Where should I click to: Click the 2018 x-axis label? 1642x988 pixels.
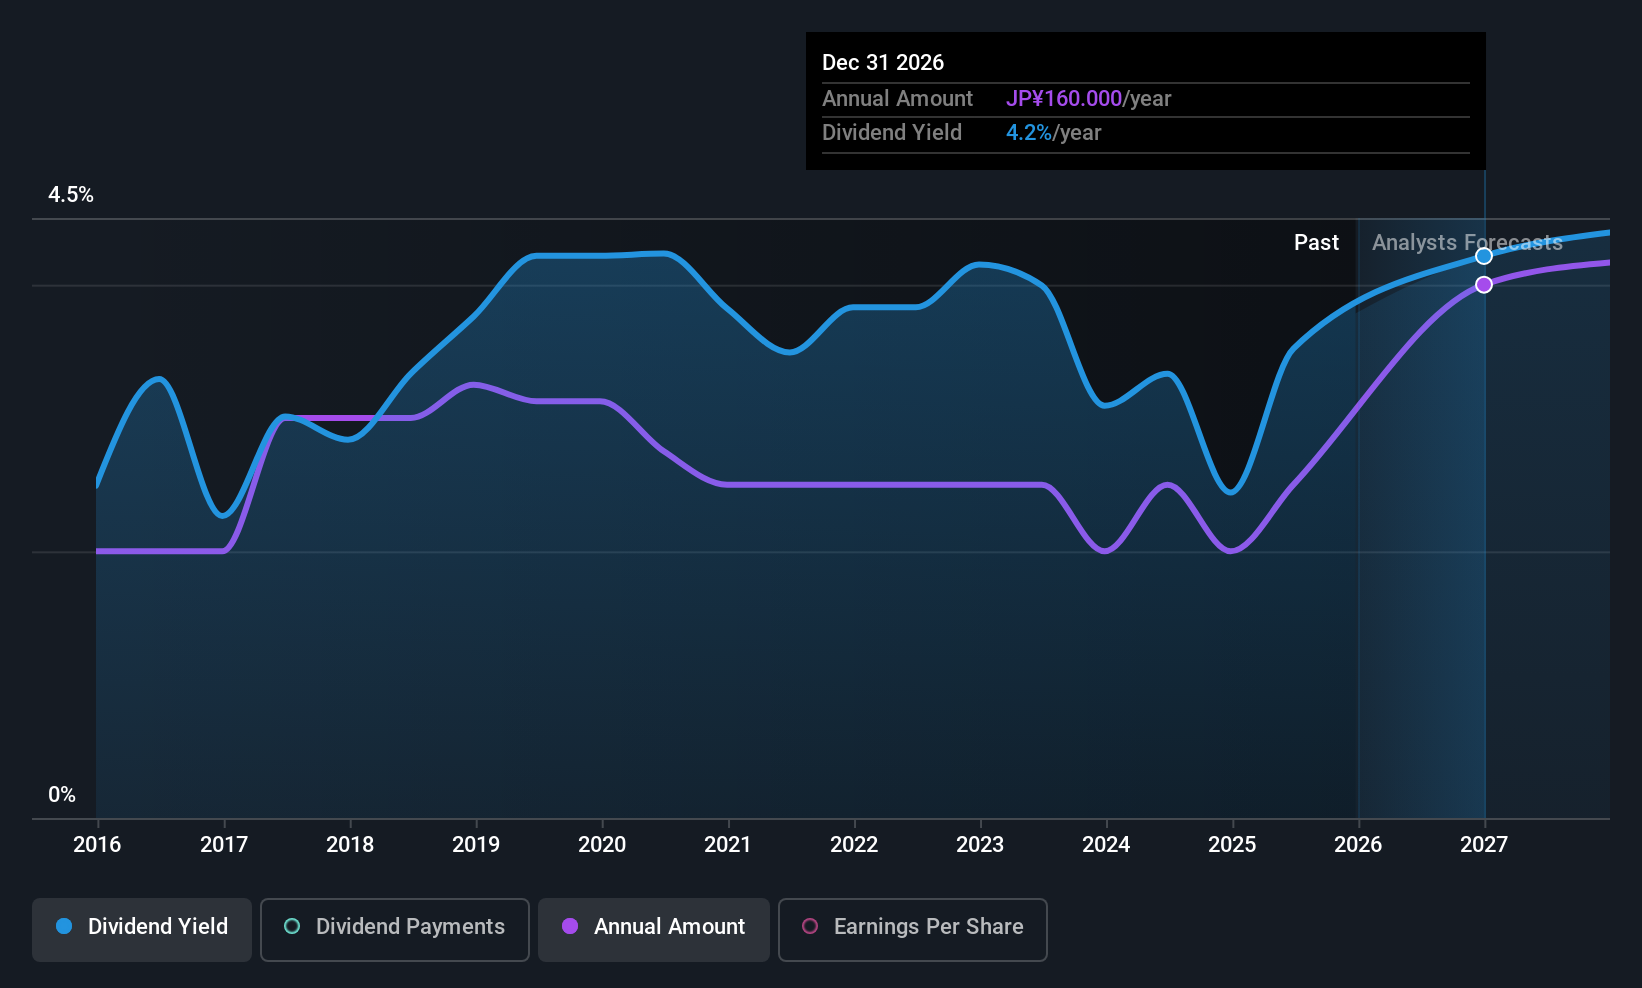[350, 845]
